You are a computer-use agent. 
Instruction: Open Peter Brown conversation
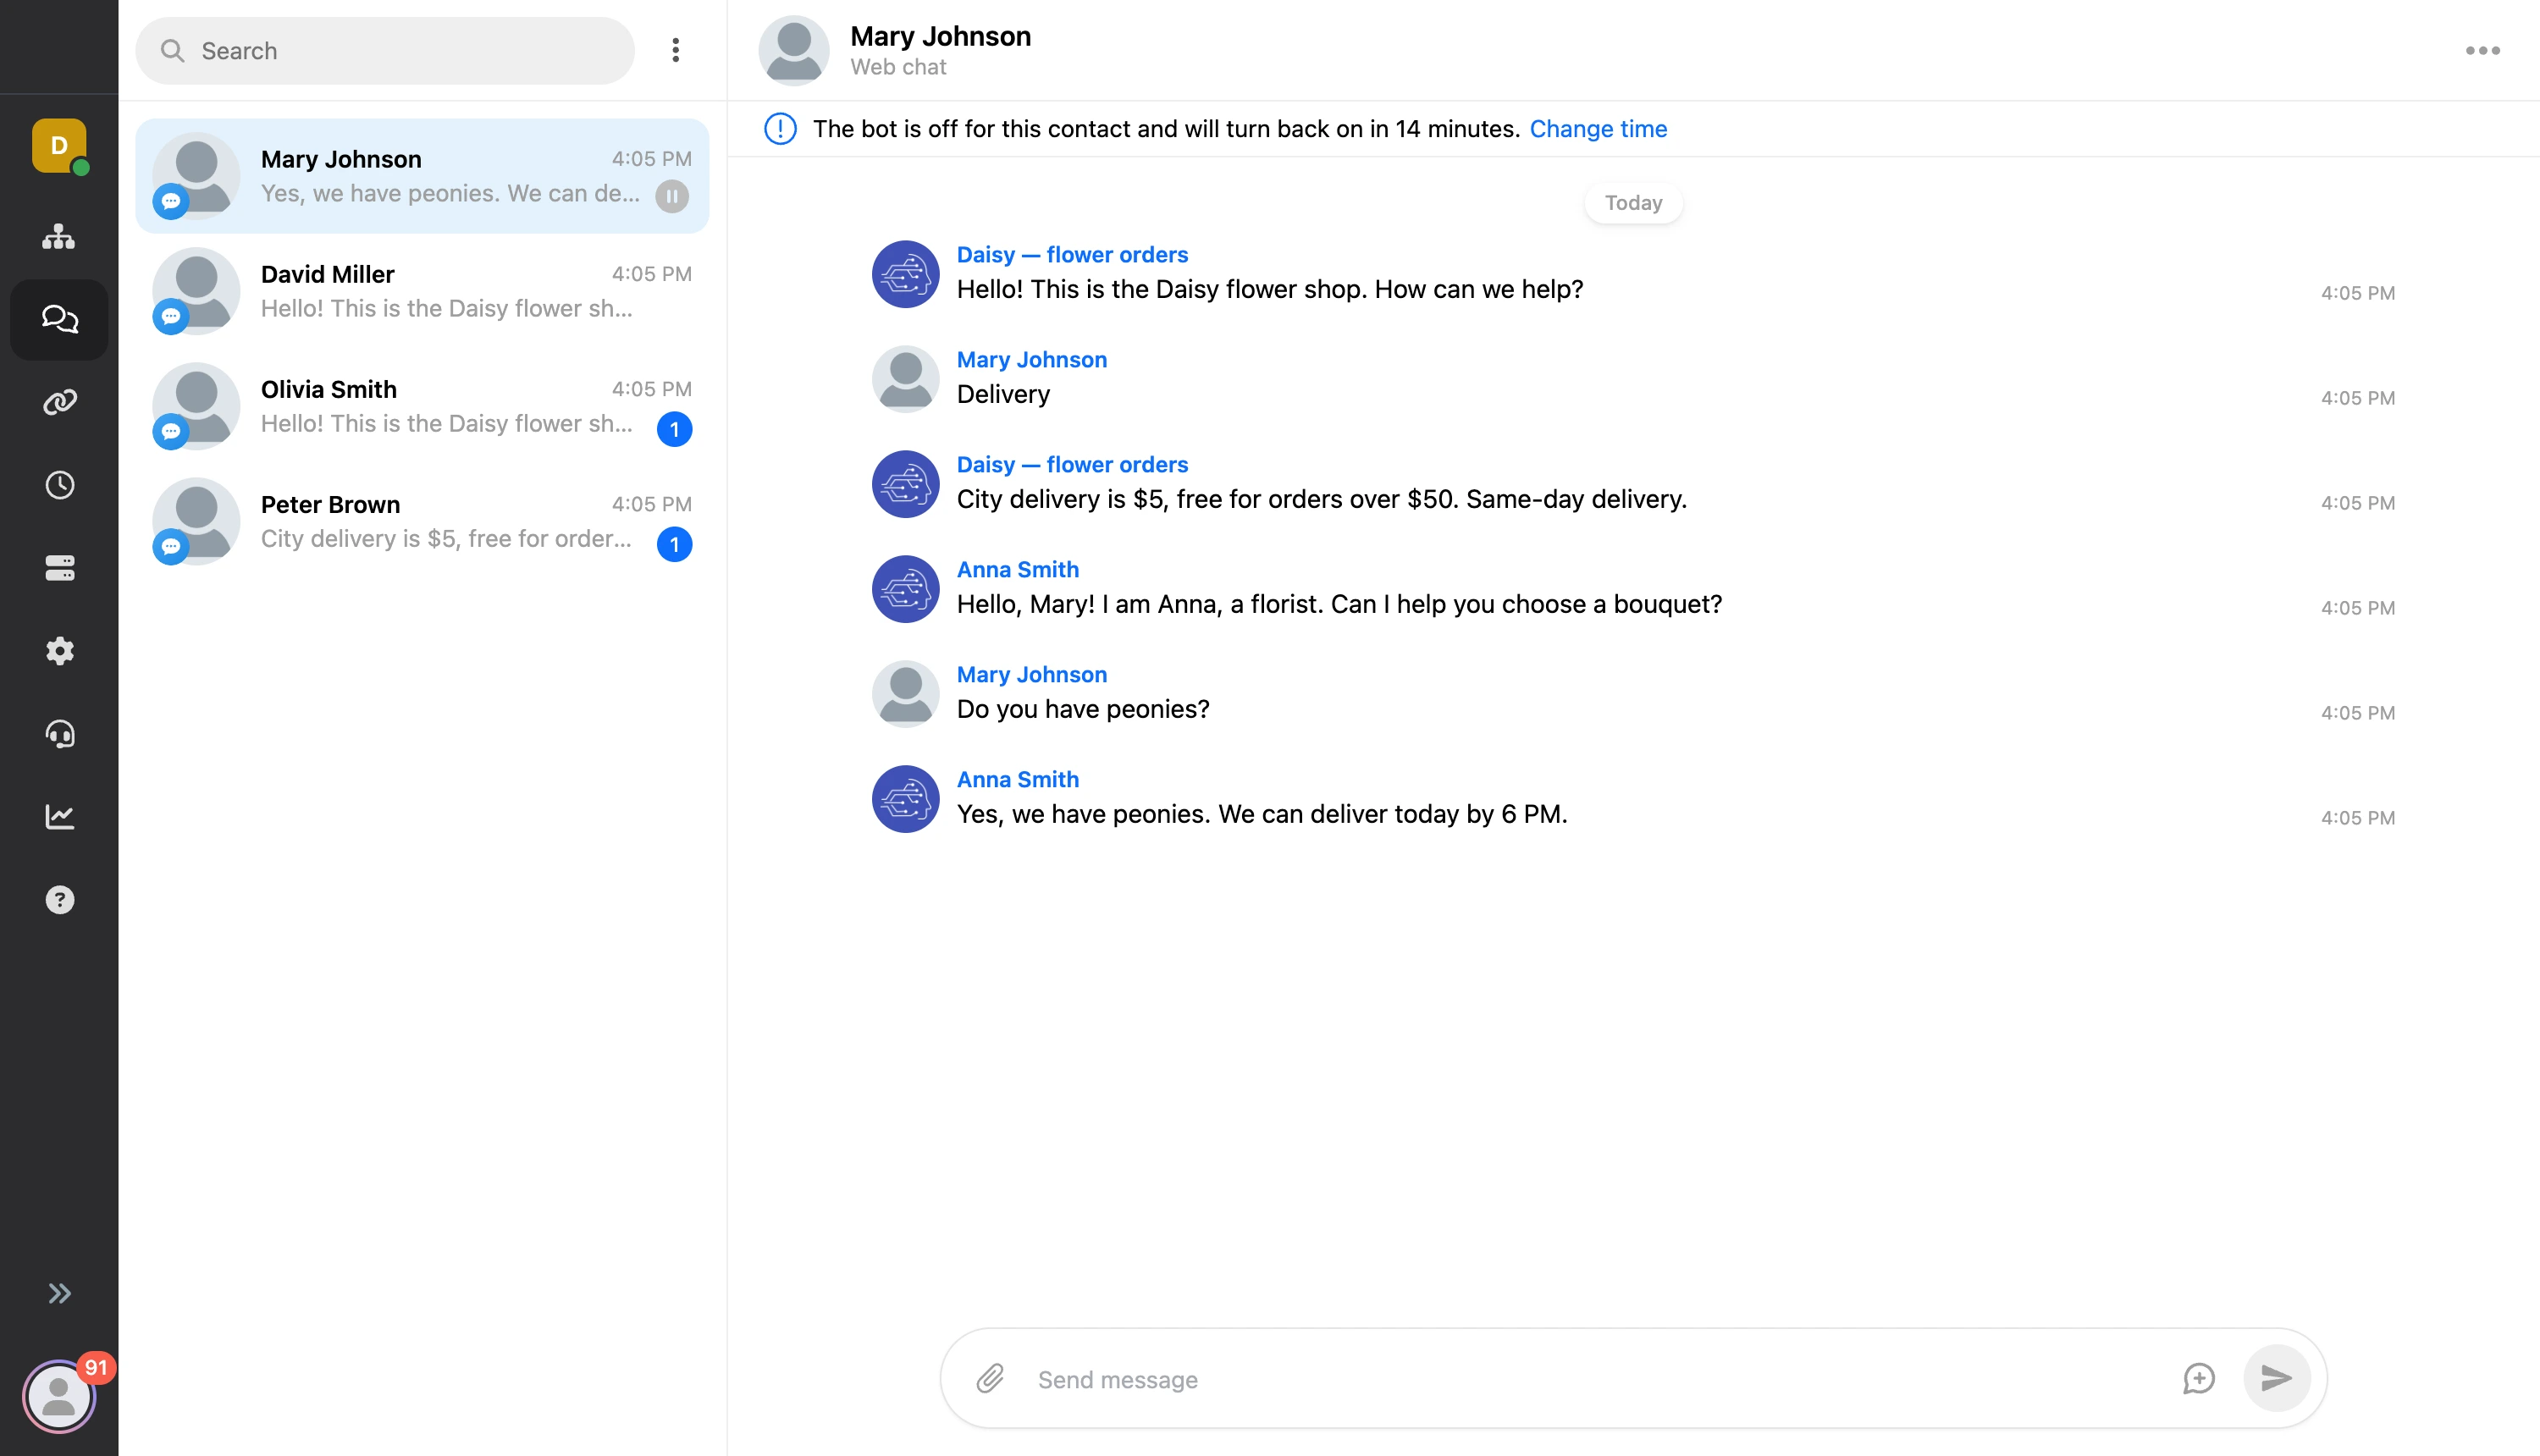(x=422, y=521)
